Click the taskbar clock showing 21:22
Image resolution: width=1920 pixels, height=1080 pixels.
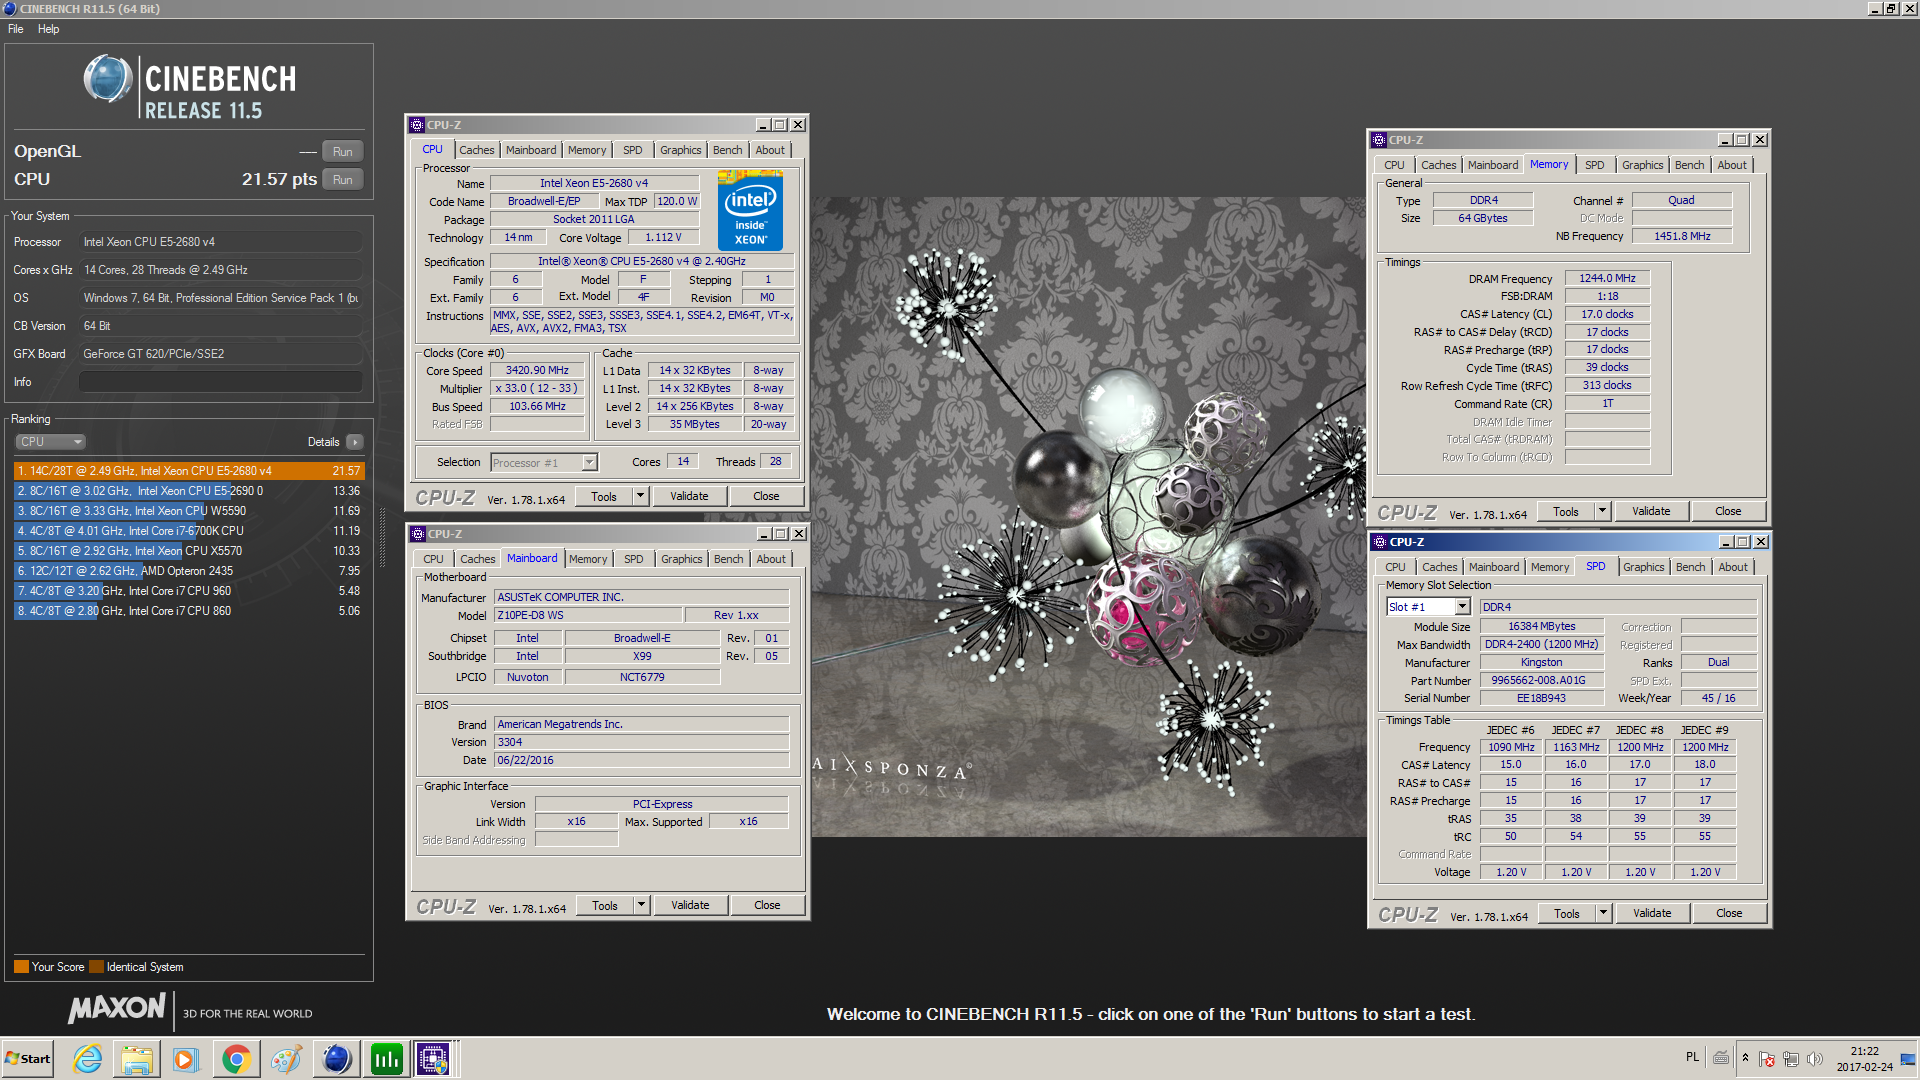tap(1864, 1059)
